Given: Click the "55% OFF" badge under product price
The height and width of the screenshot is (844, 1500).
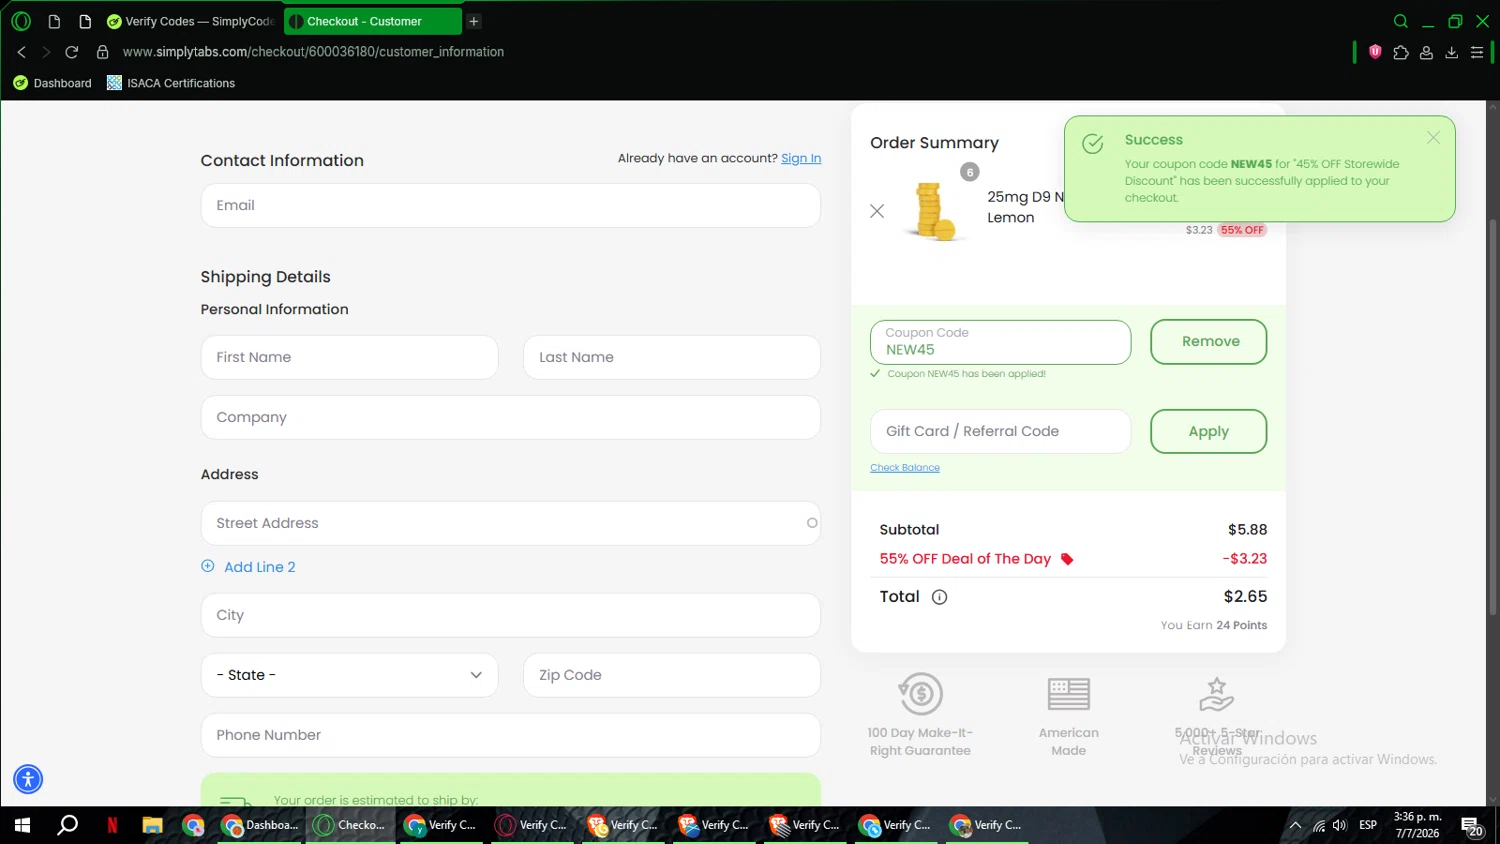Looking at the screenshot, I should click(1242, 230).
